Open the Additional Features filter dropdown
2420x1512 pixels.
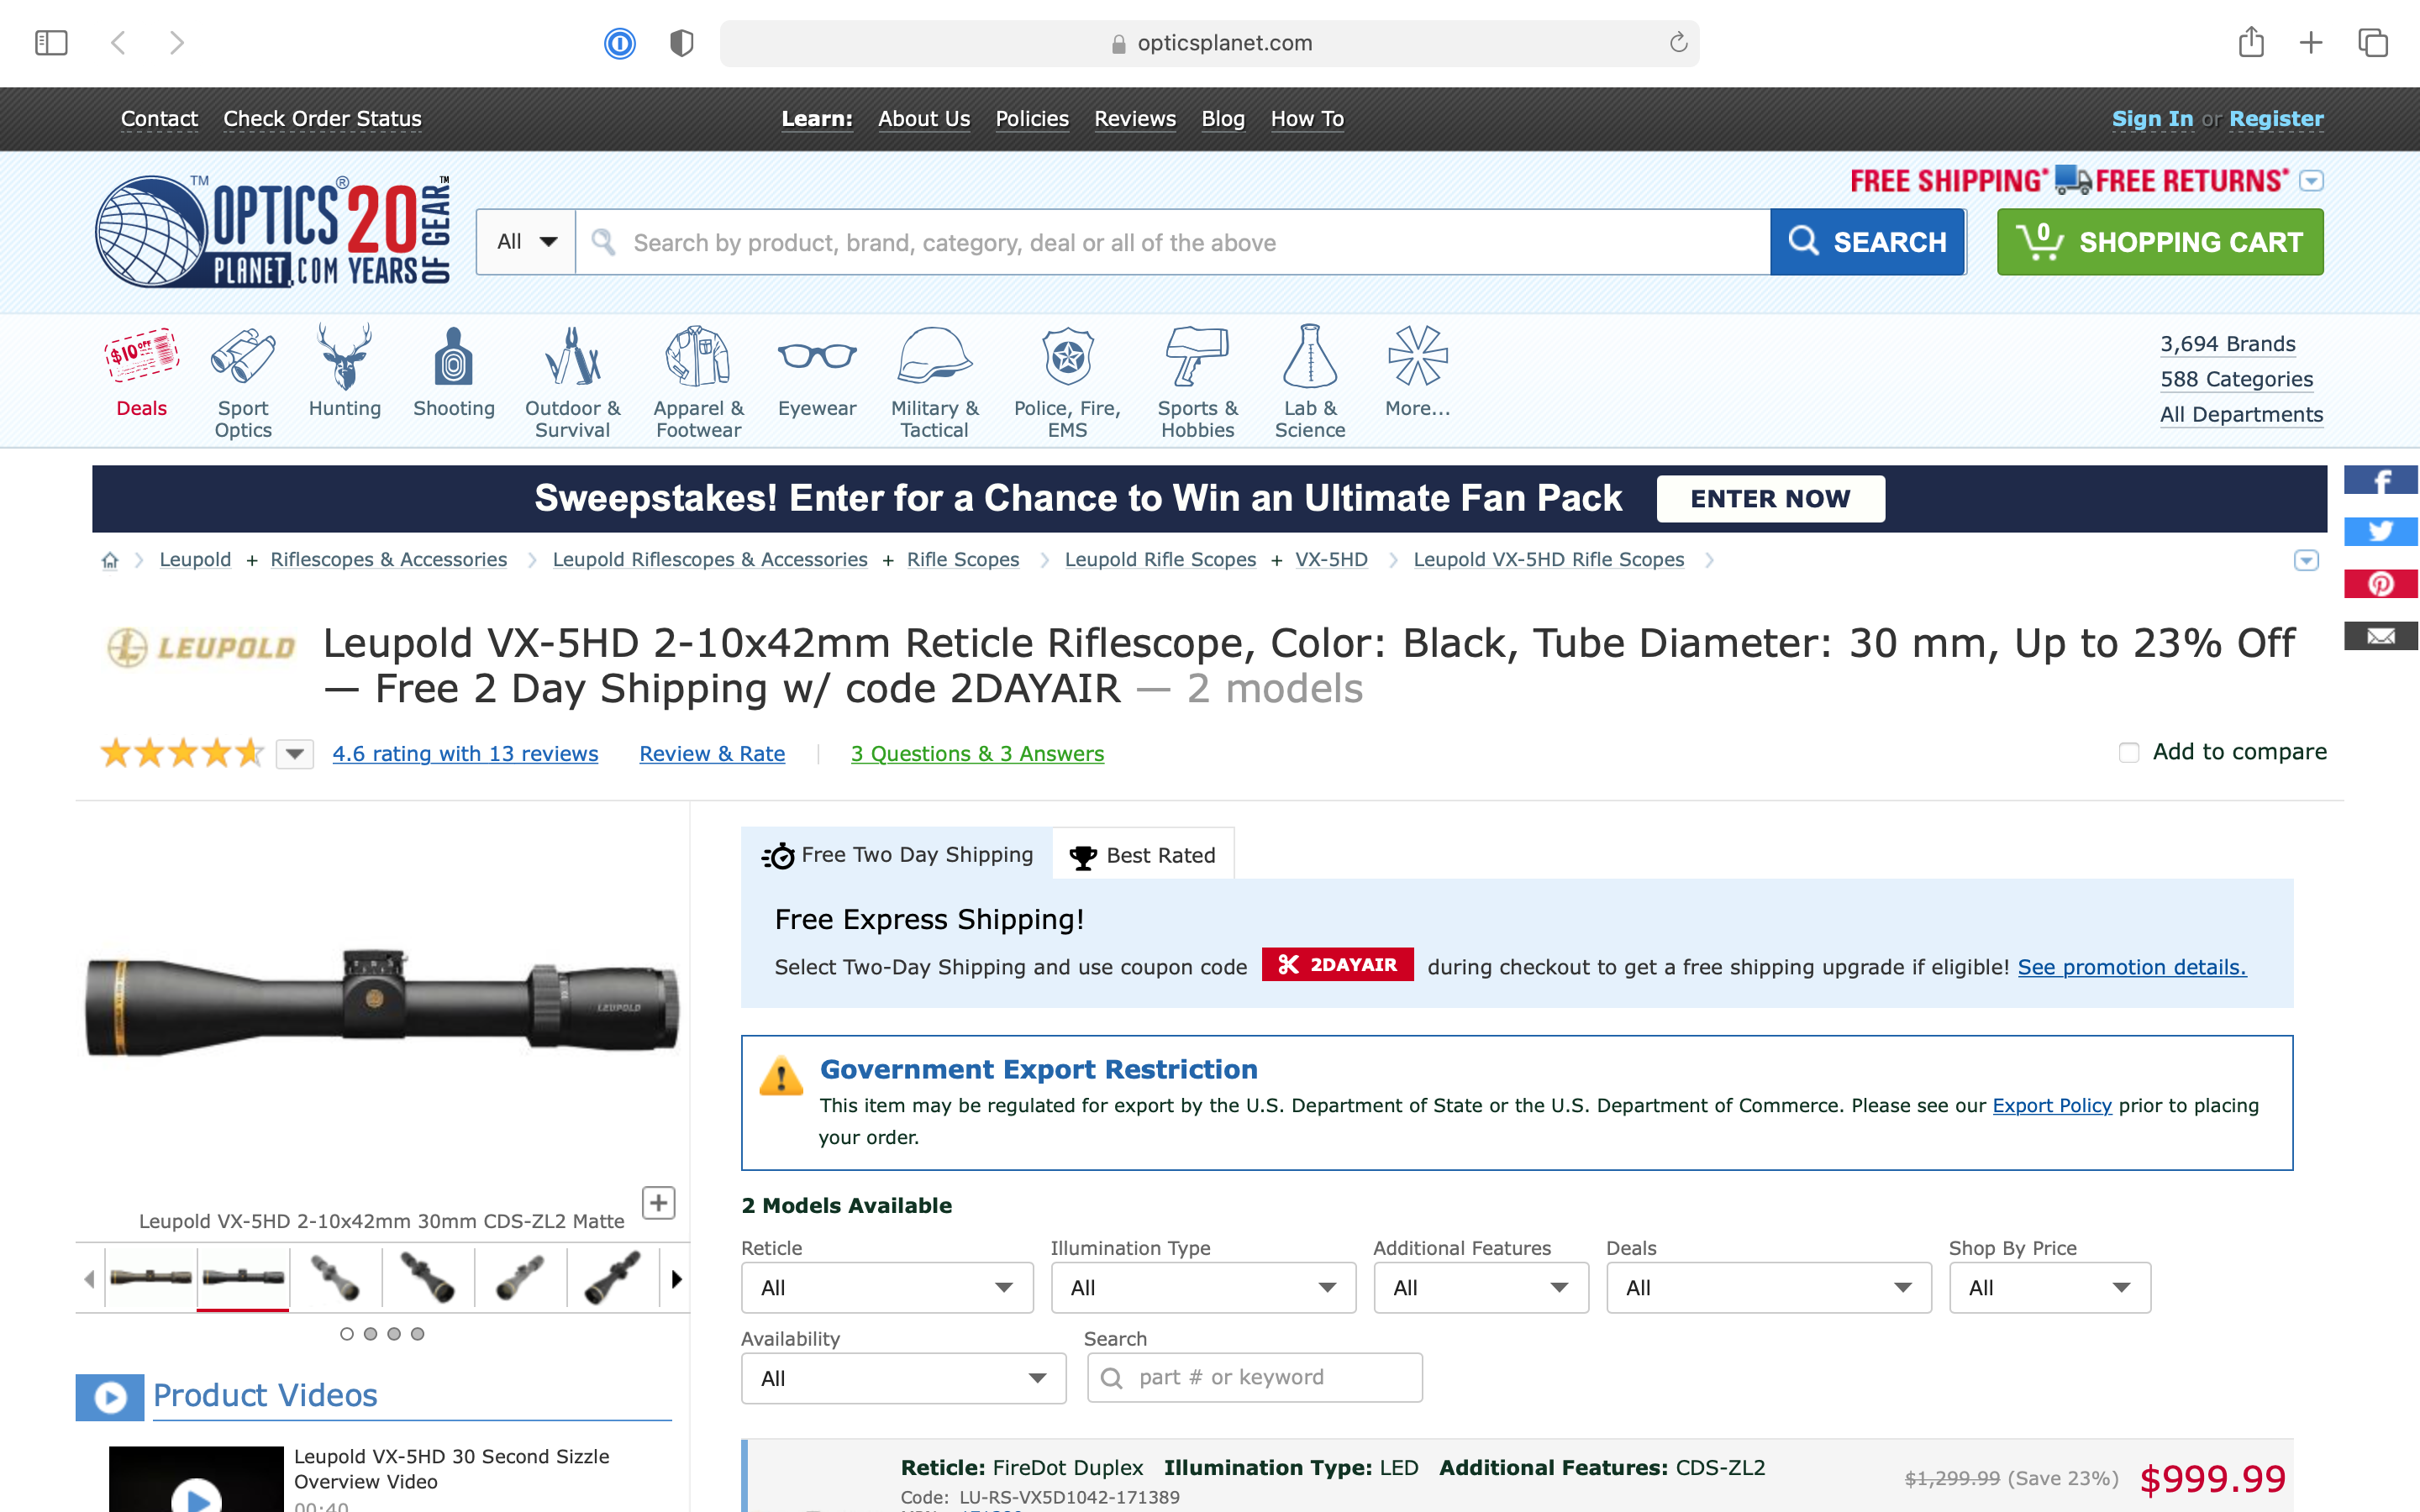click(1481, 1288)
